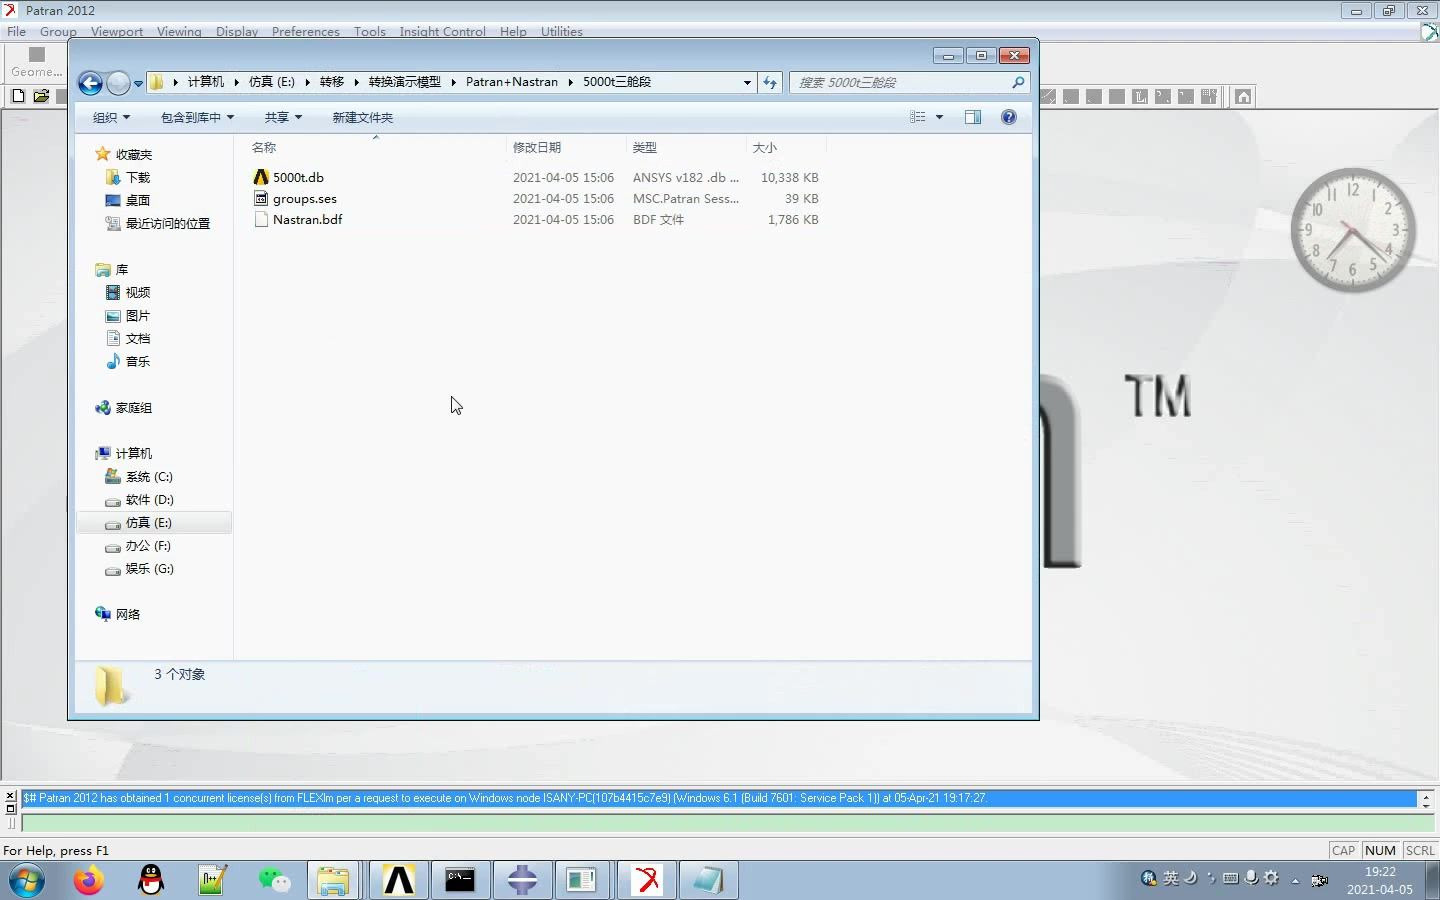Image resolution: width=1440 pixels, height=900 pixels.
Task: Open the address bar history dropdown arrow
Action: [x=747, y=82]
